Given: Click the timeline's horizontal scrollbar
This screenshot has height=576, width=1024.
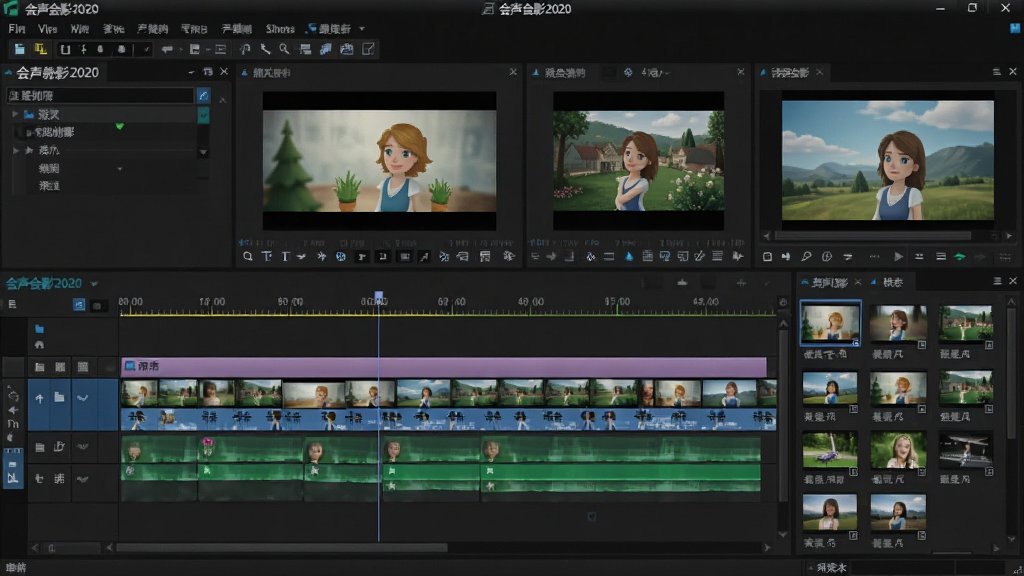Looking at the screenshot, I should [x=282, y=547].
